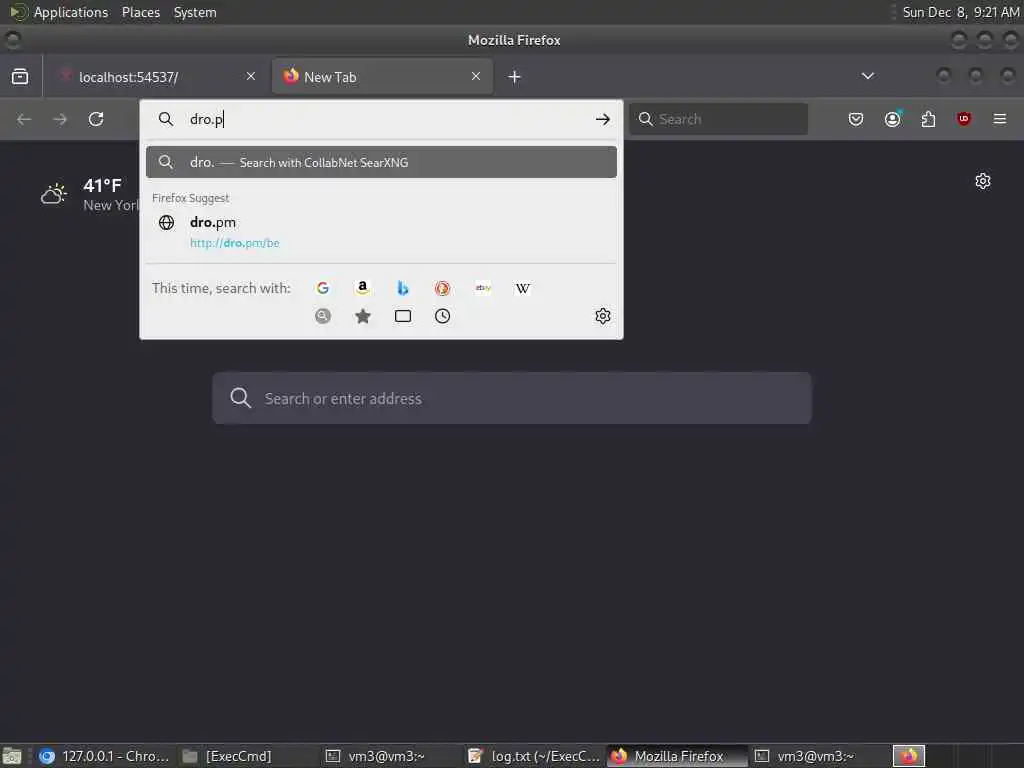Search this time with Wikipedia

pyautogui.click(x=522, y=288)
